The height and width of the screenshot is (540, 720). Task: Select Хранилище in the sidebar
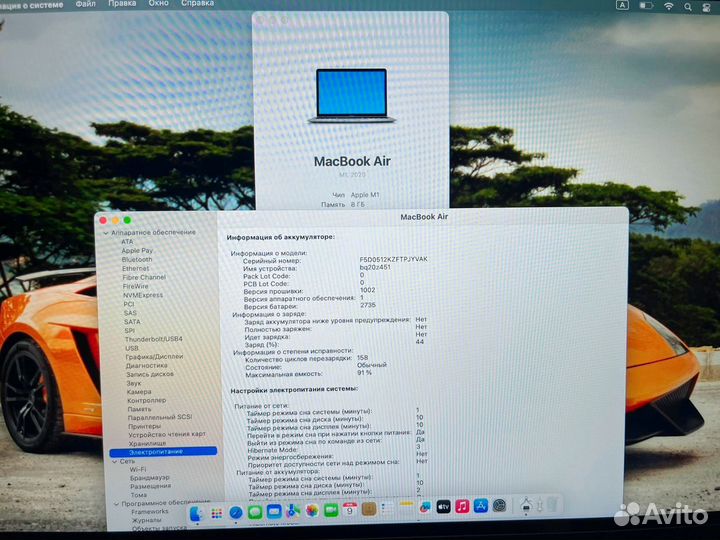click(147, 444)
